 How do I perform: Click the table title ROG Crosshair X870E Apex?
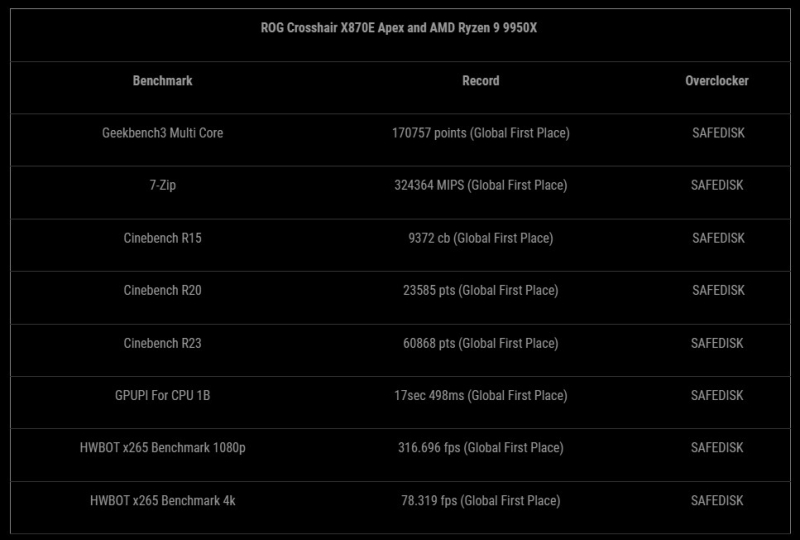(x=401, y=28)
